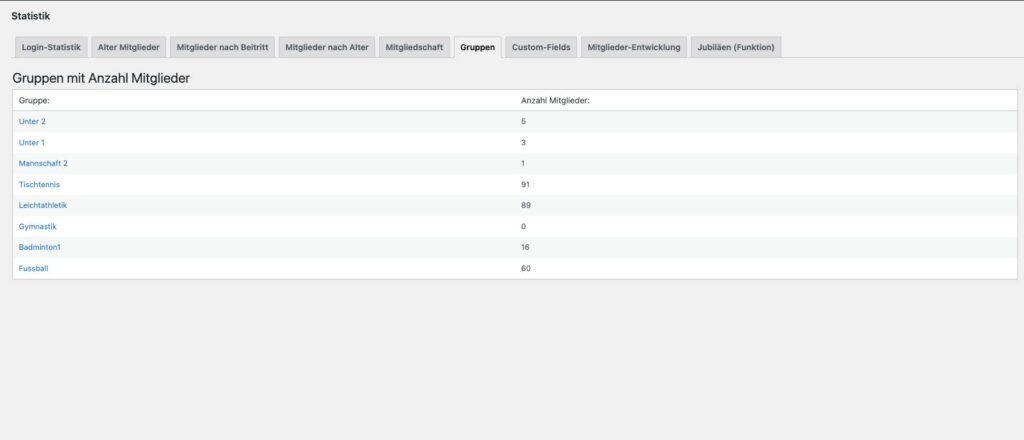The width and height of the screenshot is (1024, 440).
Task: Click the Gruppe column header
Action: 35,100
